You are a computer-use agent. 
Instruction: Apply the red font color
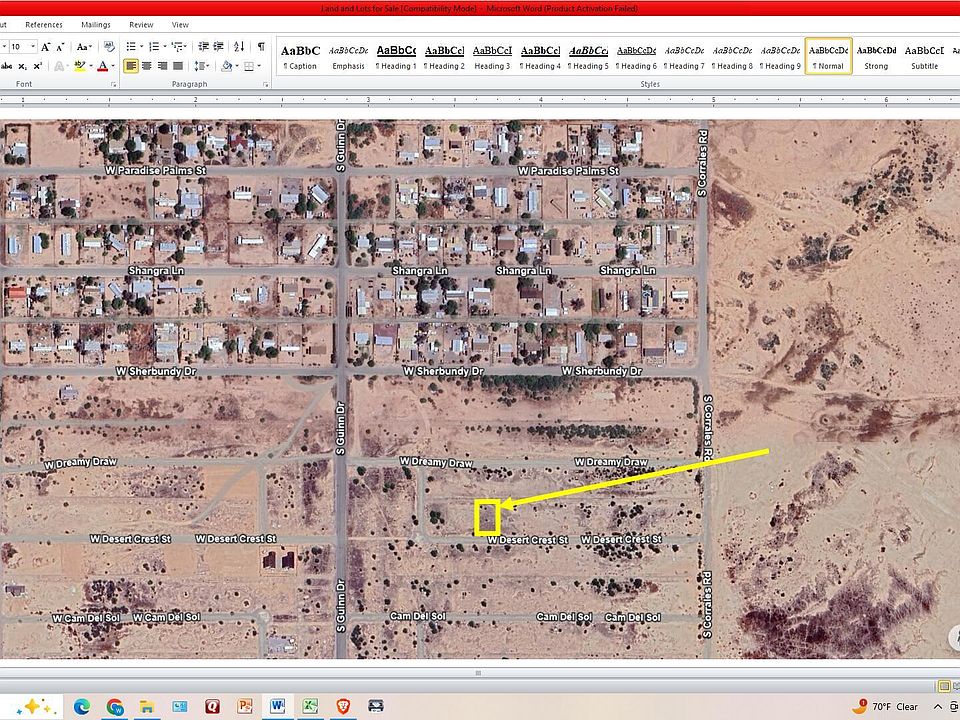(x=102, y=66)
